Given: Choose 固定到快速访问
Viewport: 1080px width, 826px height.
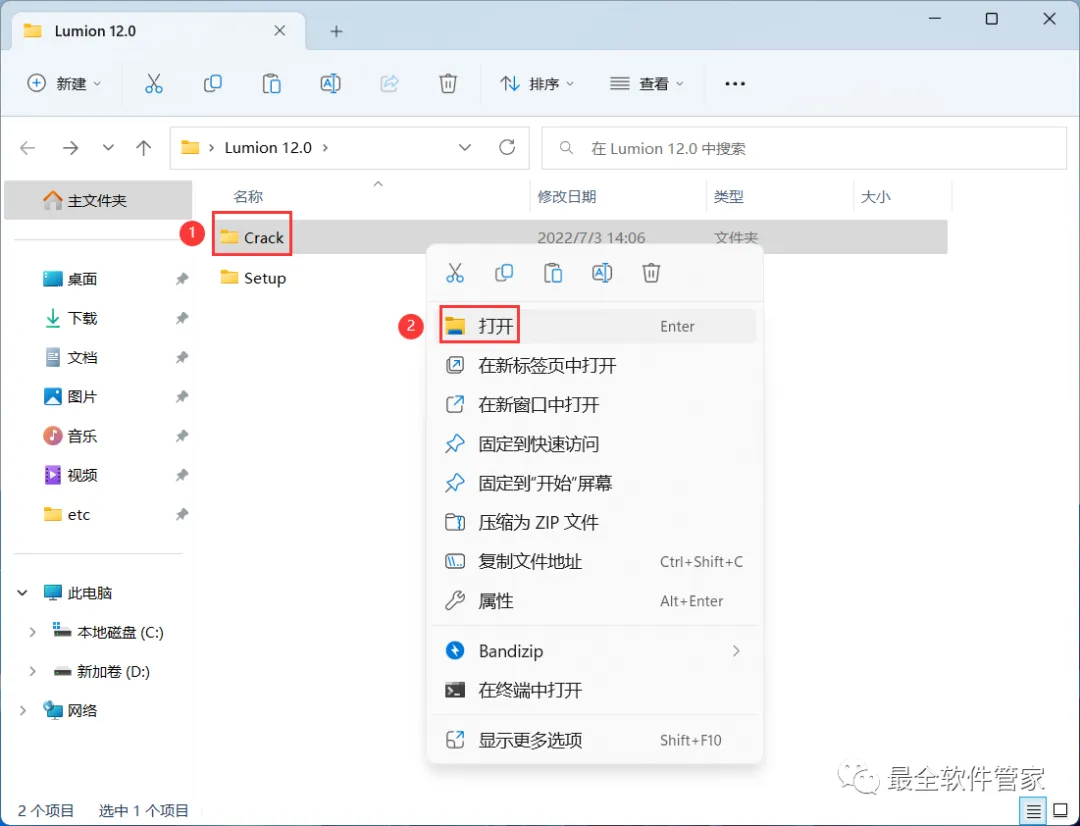Looking at the screenshot, I should coord(594,444).
